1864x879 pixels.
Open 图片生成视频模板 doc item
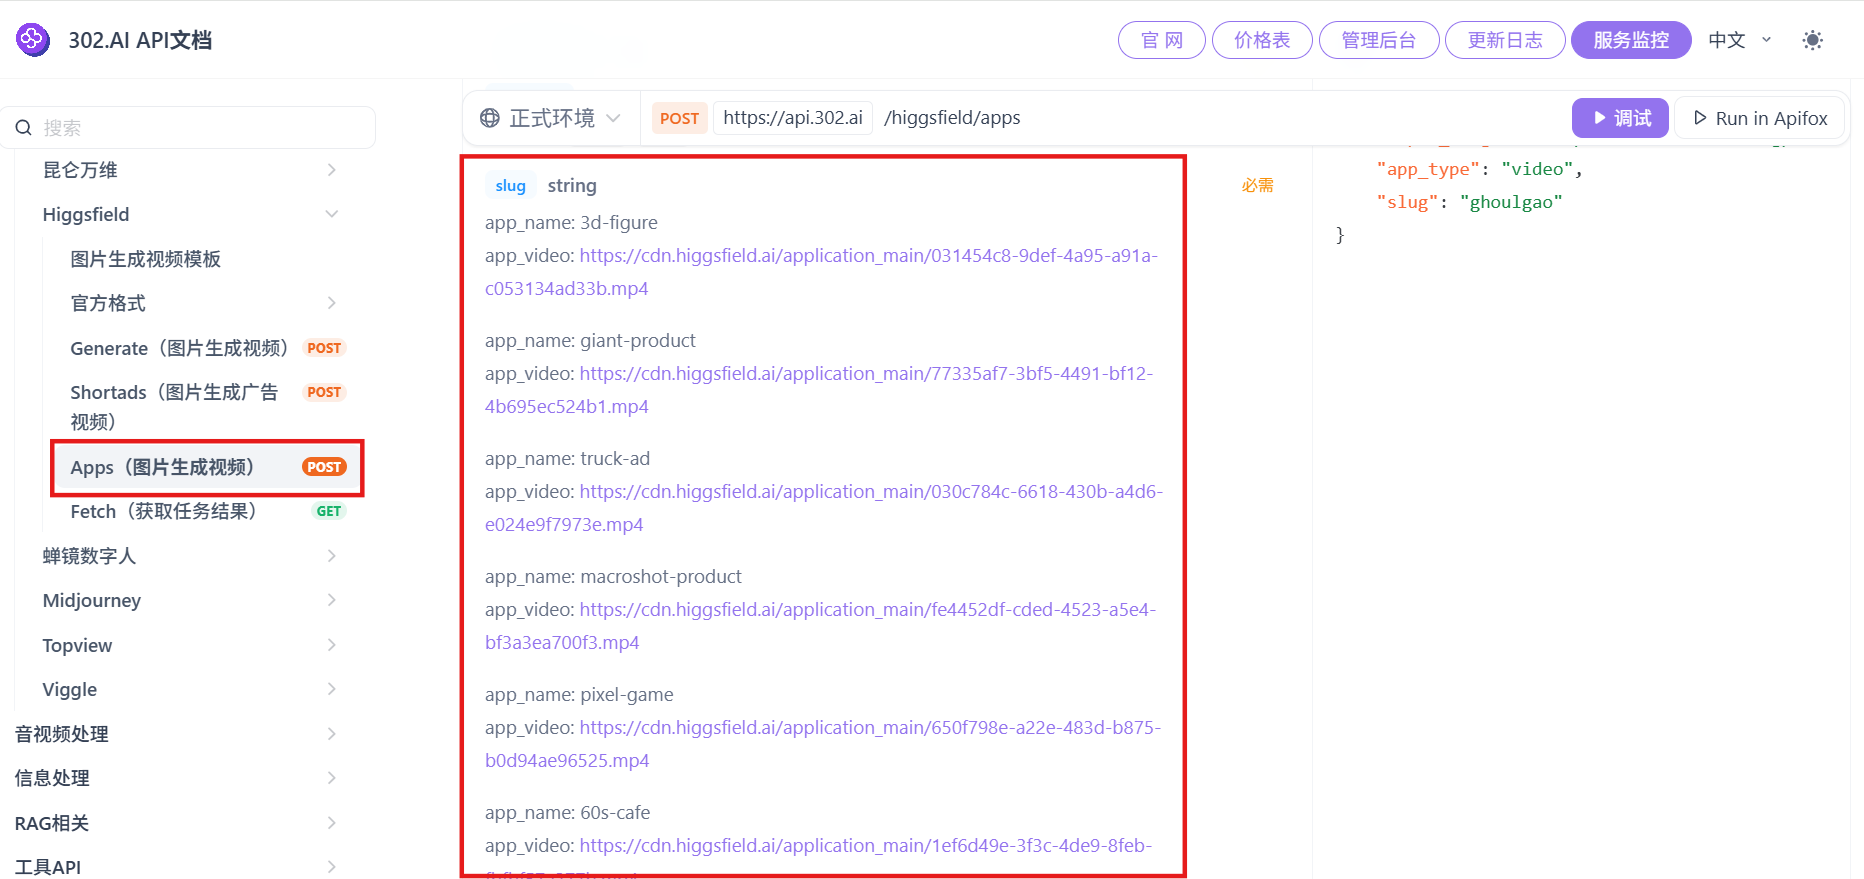tap(145, 259)
